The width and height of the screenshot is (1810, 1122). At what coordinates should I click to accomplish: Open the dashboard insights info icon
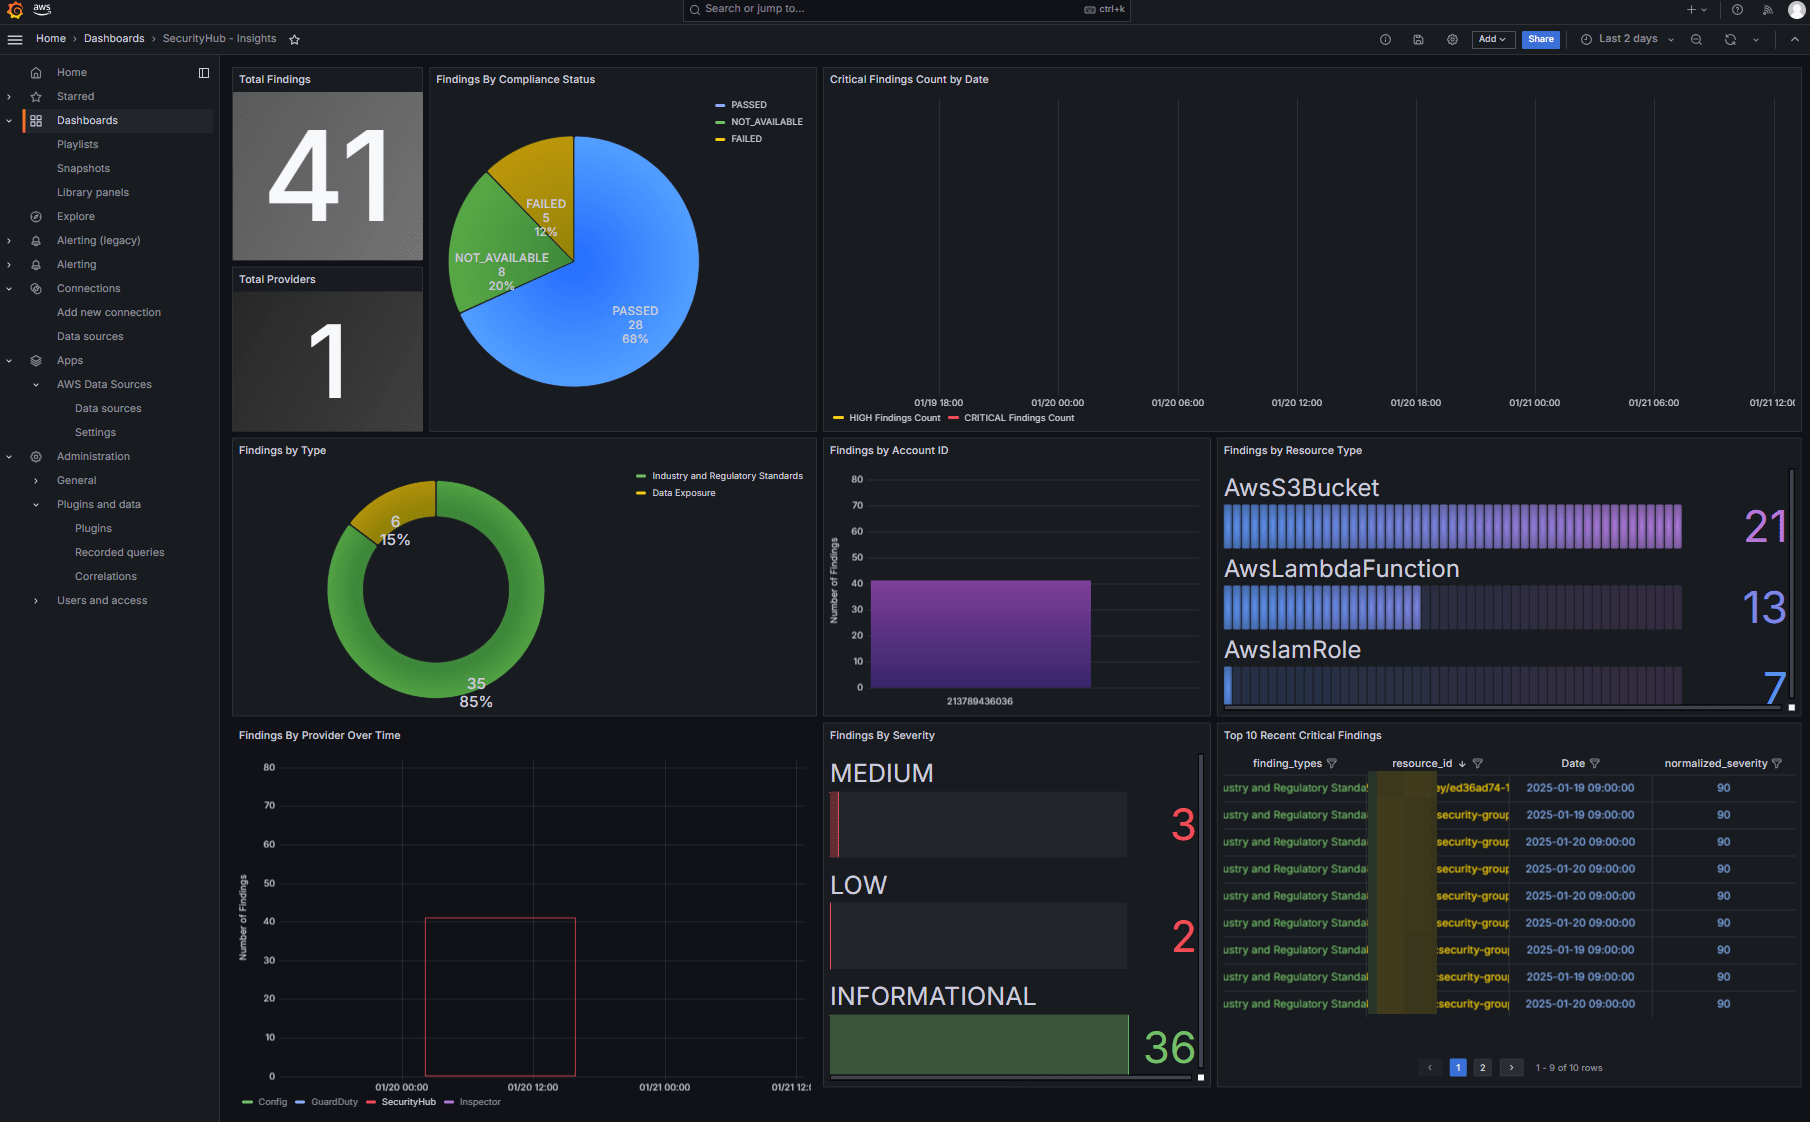coord(1385,40)
